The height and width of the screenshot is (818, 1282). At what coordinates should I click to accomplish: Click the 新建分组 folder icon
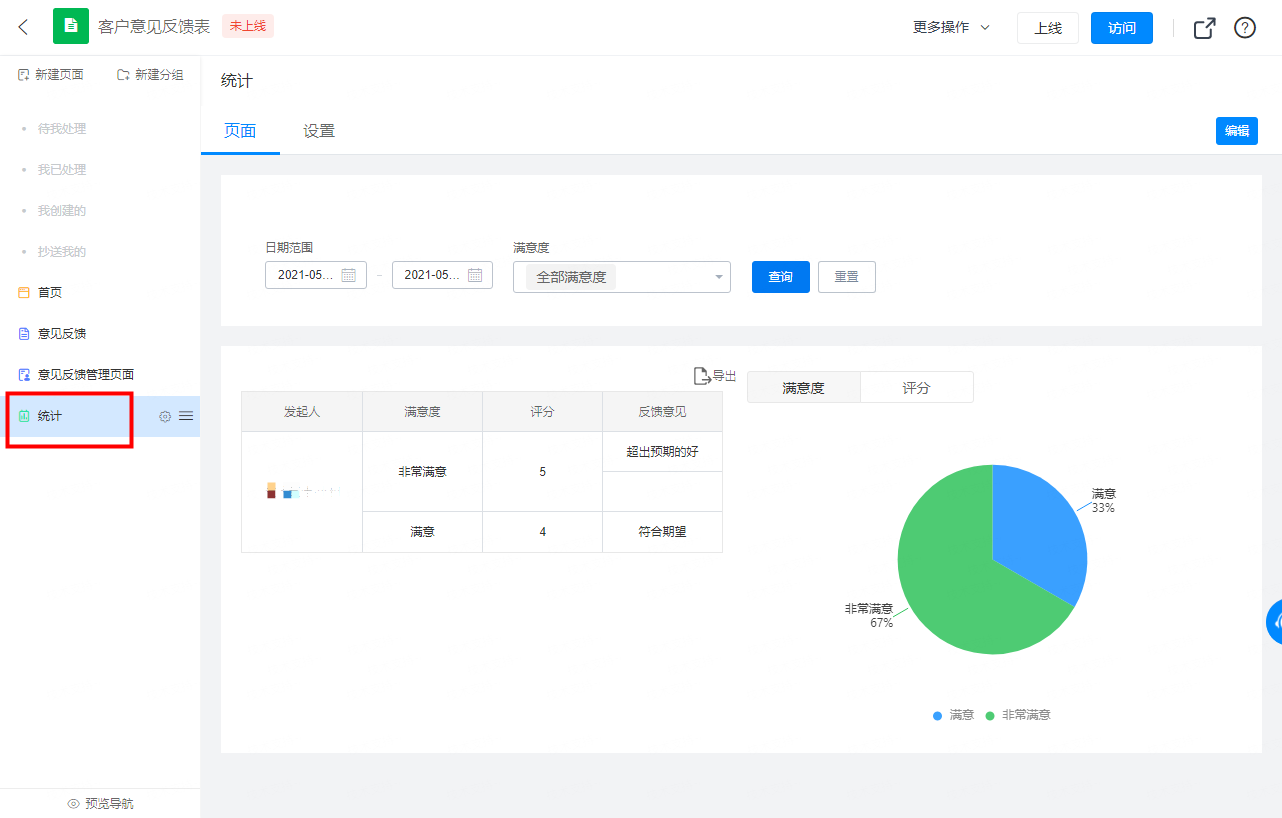tap(123, 75)
